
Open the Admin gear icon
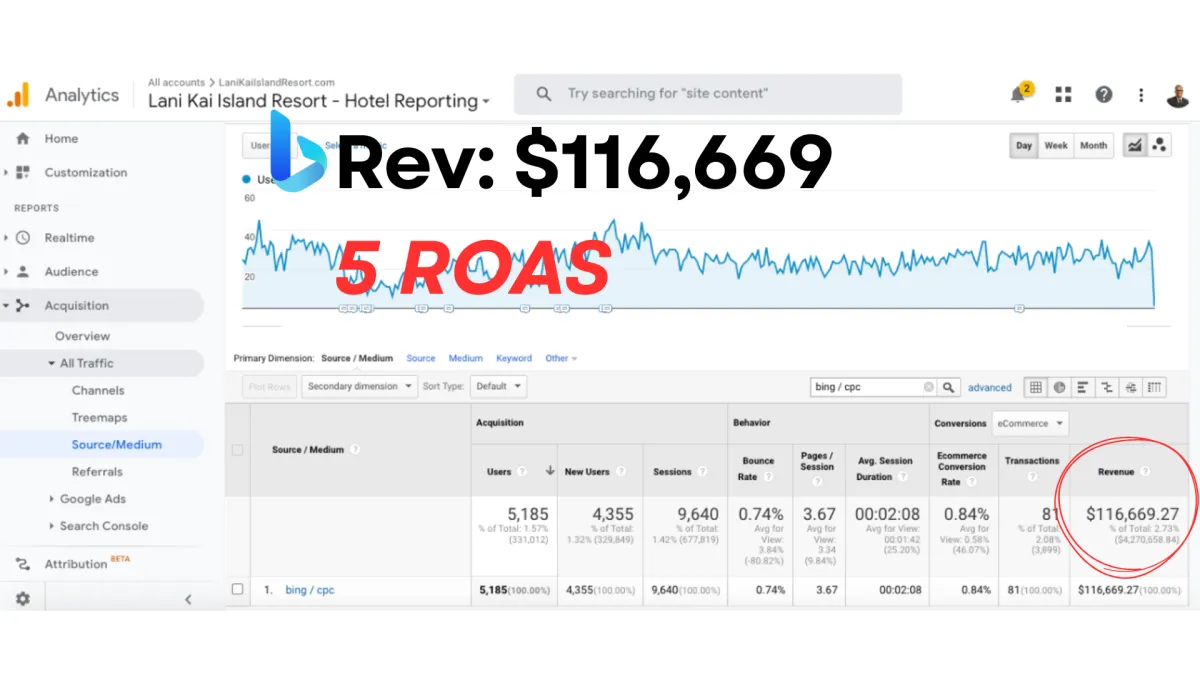pyautogui.click(x=22, y=599)
